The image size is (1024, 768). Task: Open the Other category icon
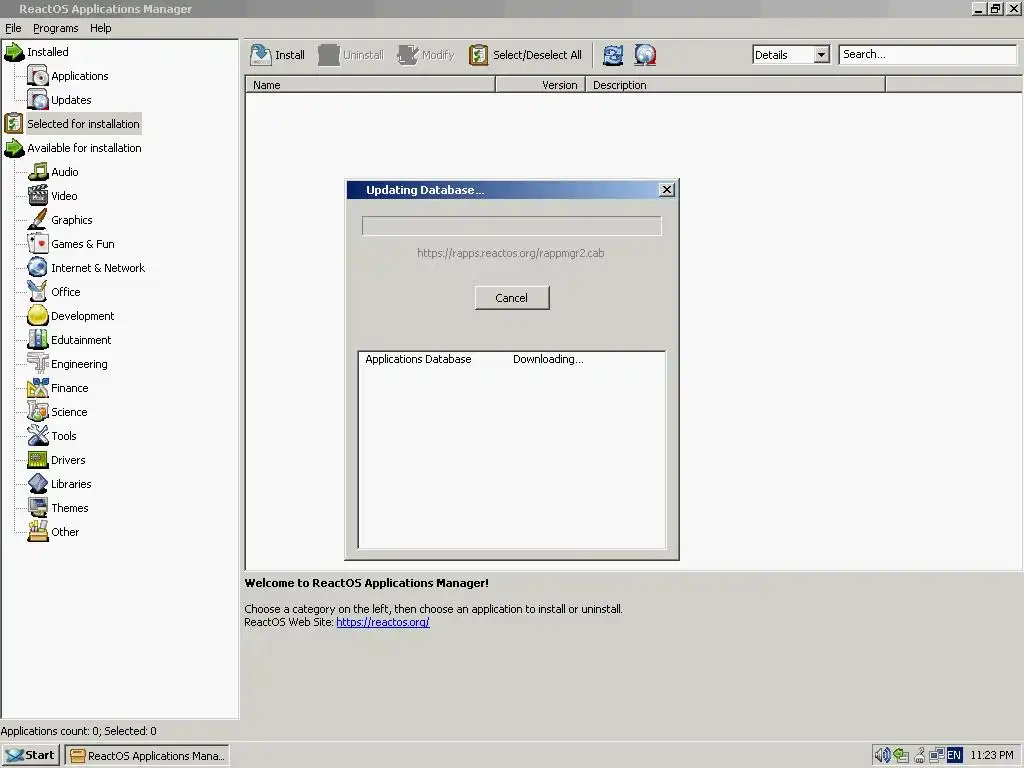pos(38,532)
